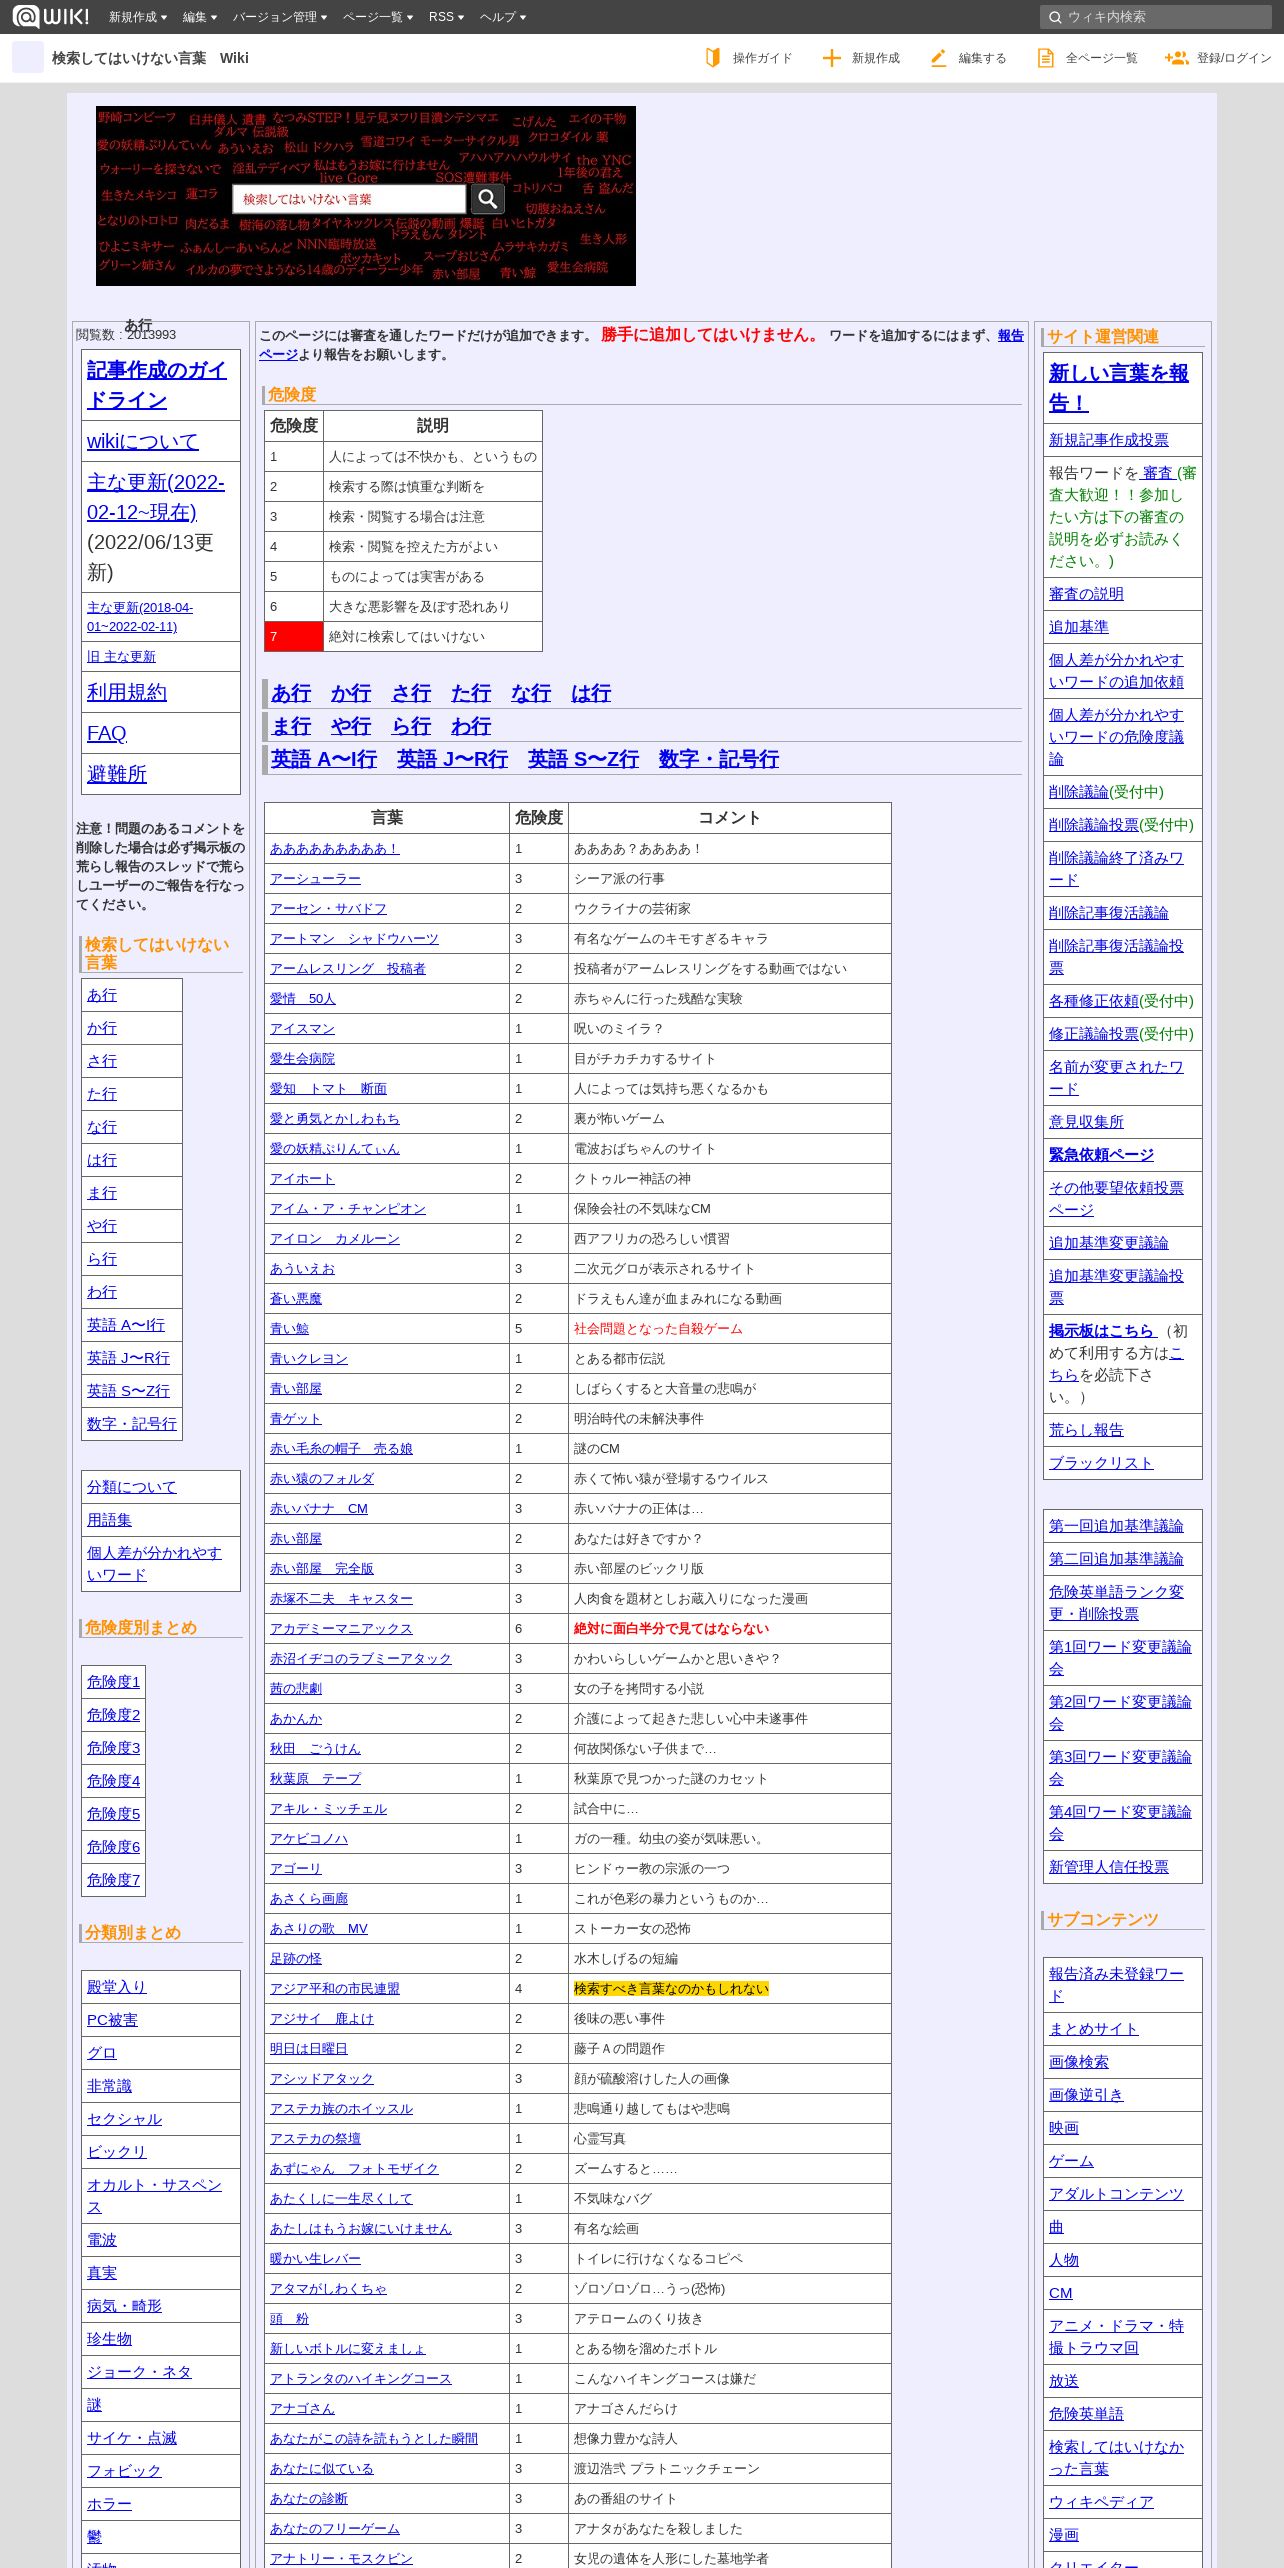1284x2568 pixels.
Task: Jump to は行 in the heading index
Action: (591, 693)
